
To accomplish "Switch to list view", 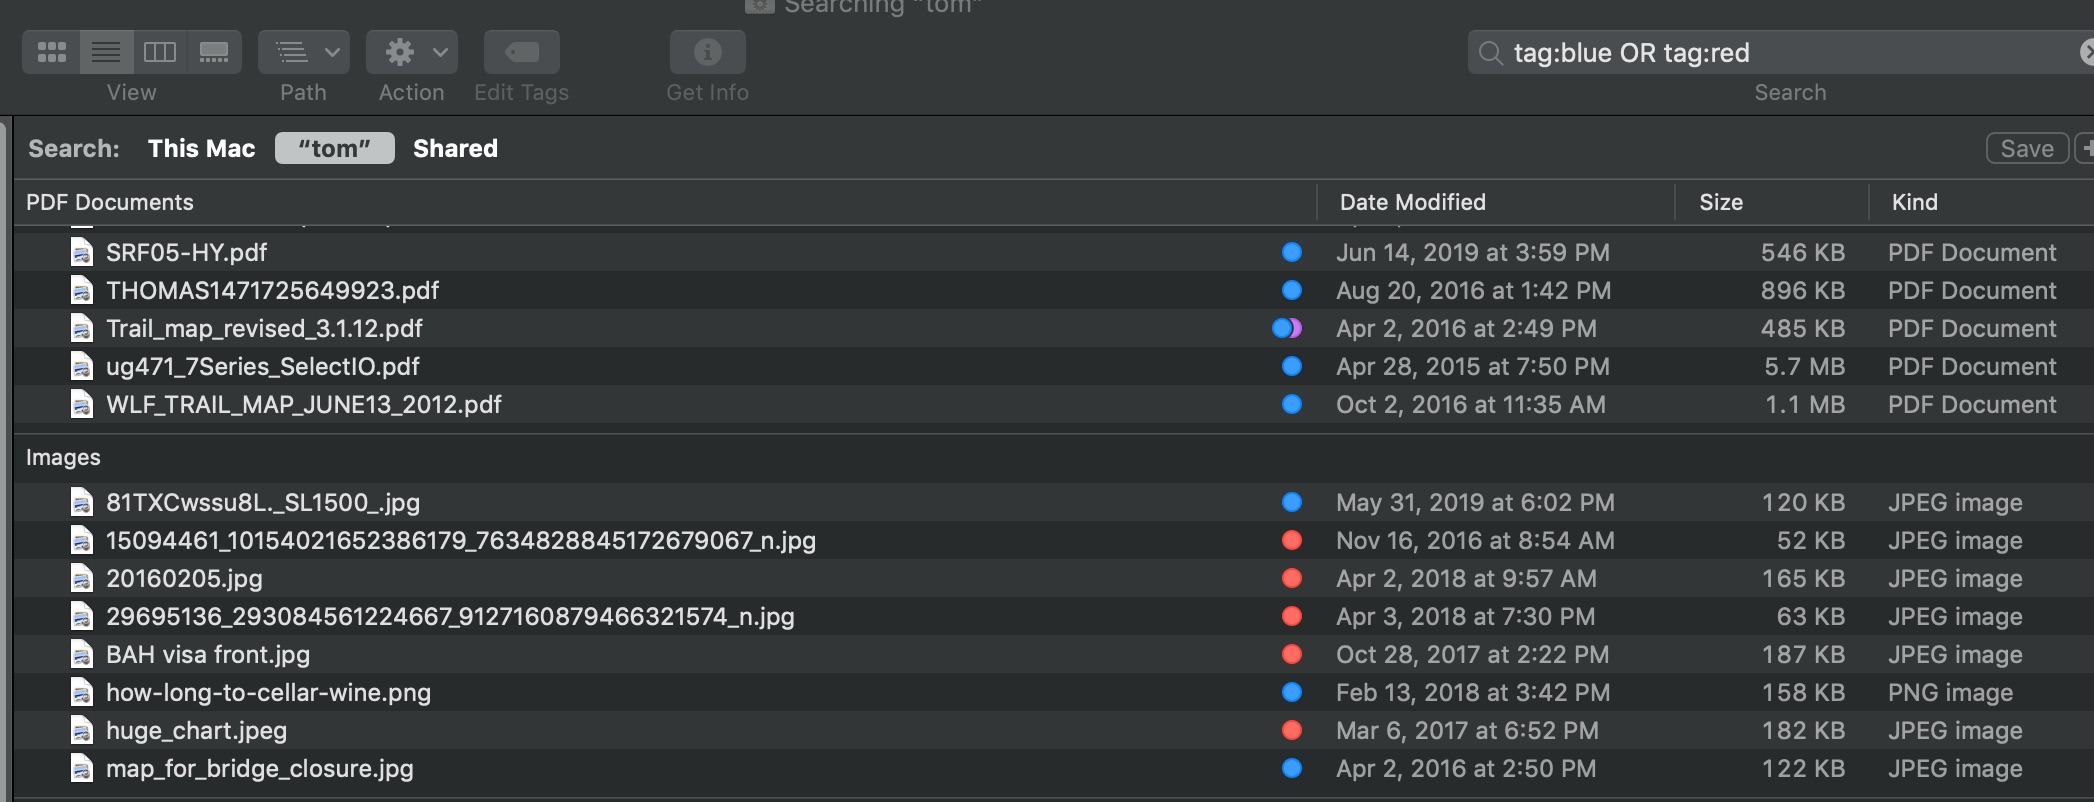I will point(106,52).
